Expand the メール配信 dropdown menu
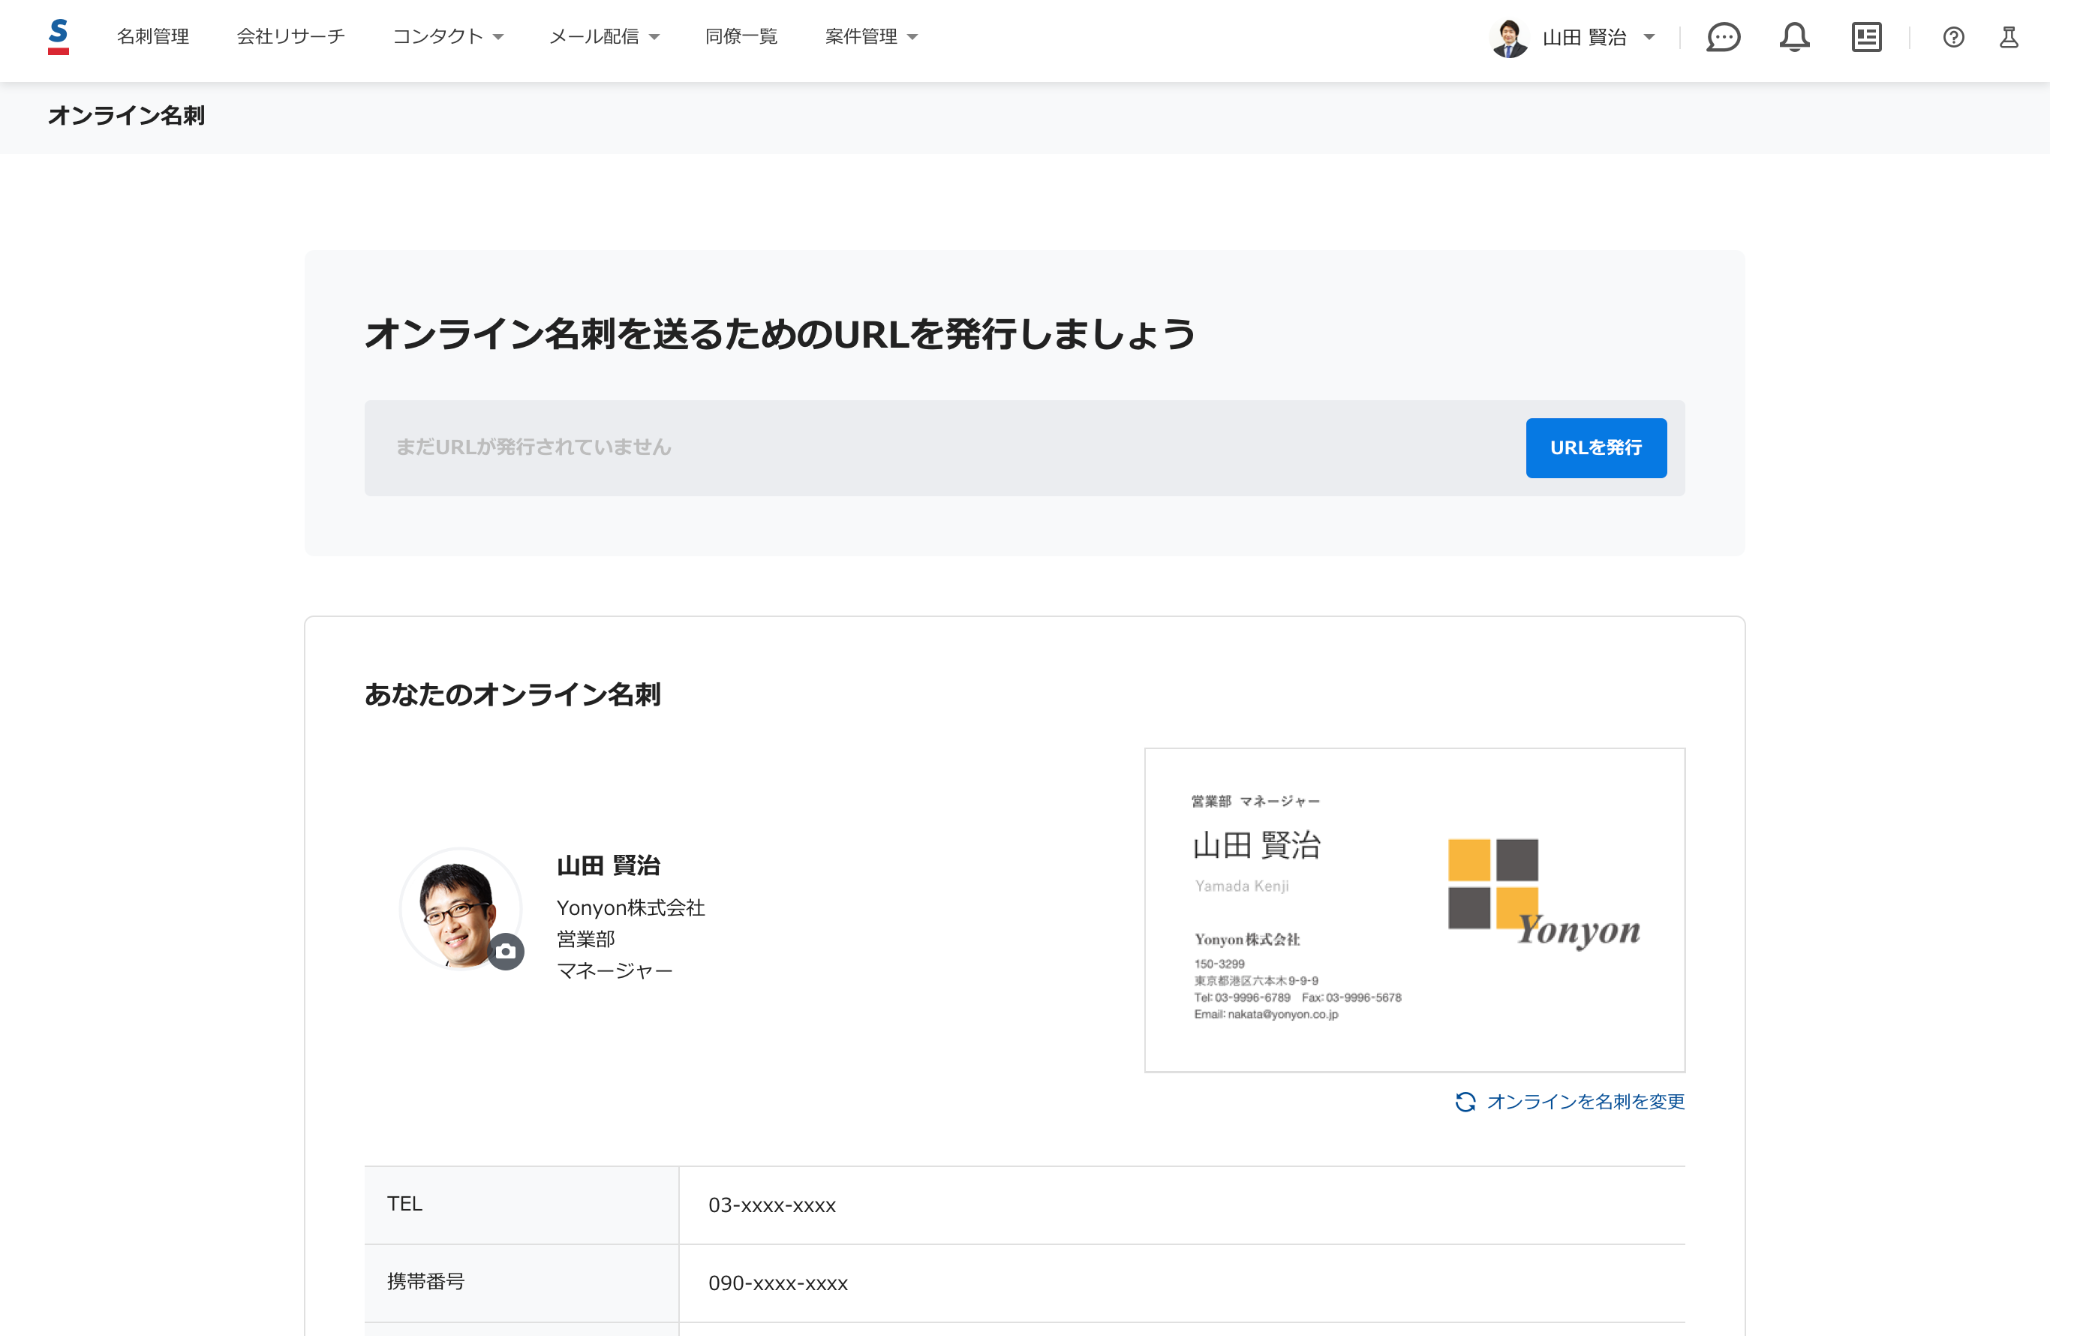Screen dimensions: 2076x1336 coord(604,37)
